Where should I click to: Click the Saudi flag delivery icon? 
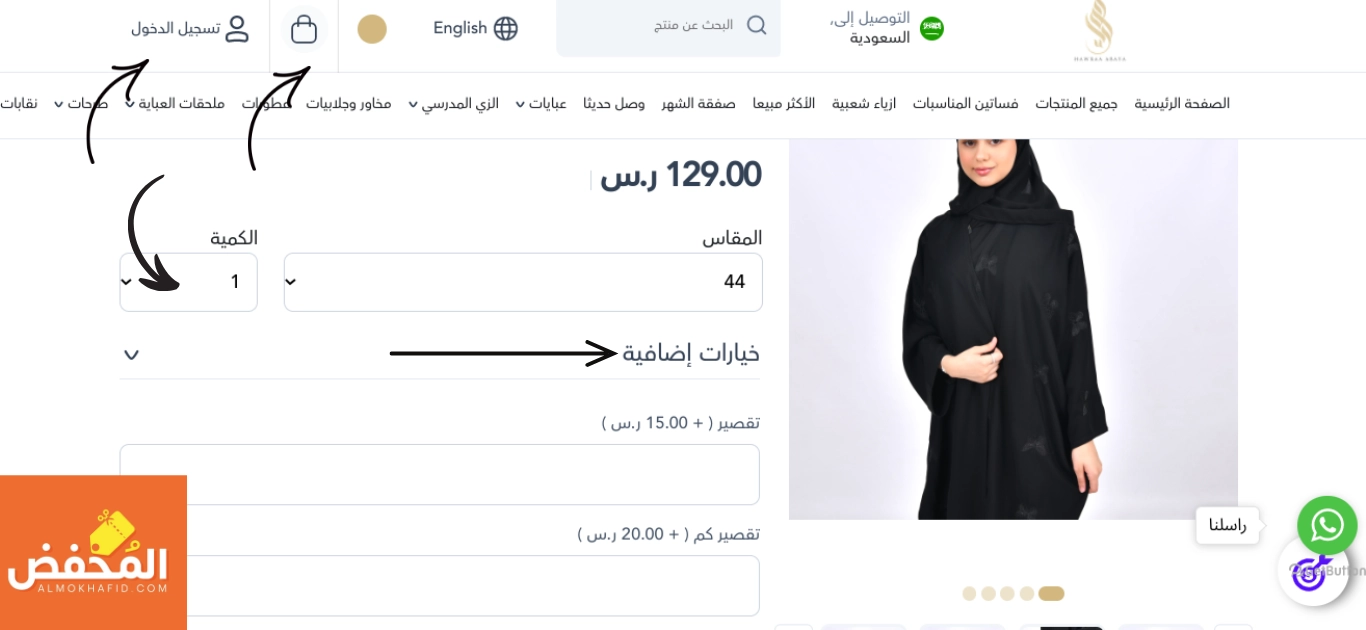(931, 28)
